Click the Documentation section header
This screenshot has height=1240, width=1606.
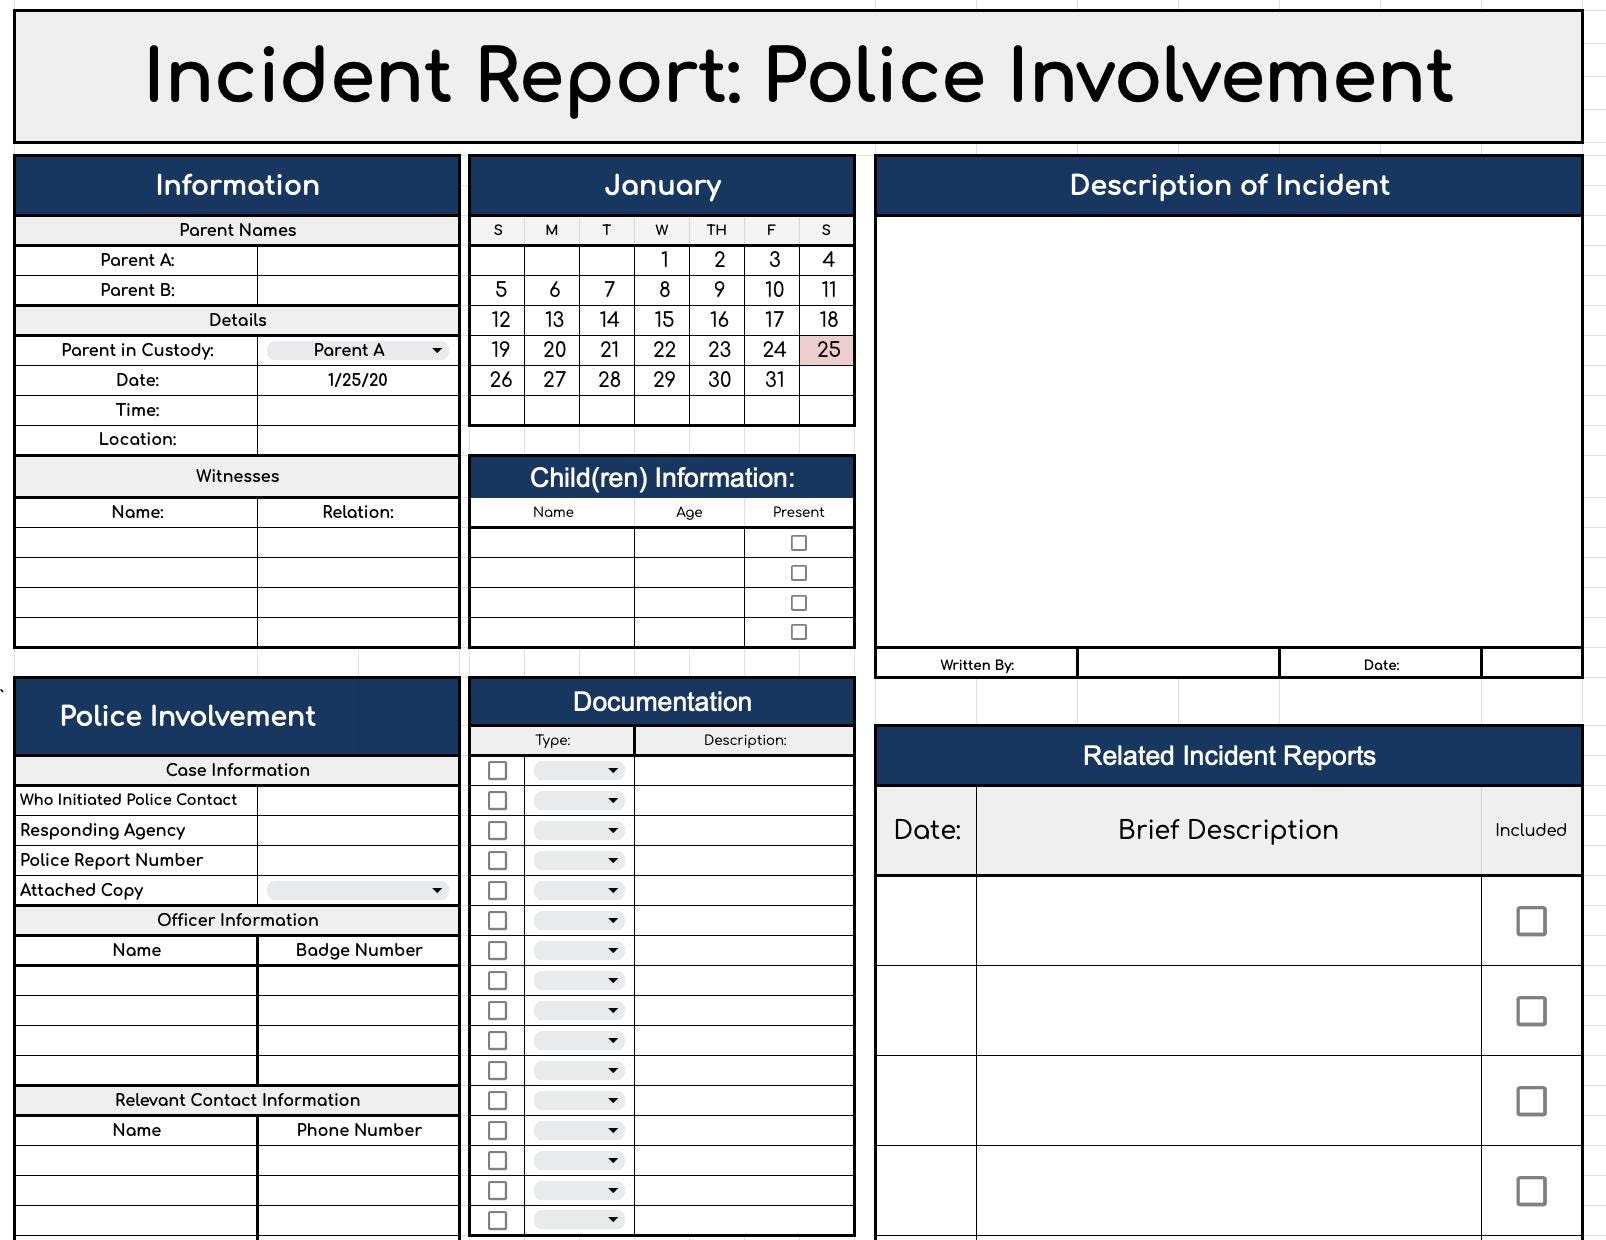pyautogui.click(x=662, y=702)
